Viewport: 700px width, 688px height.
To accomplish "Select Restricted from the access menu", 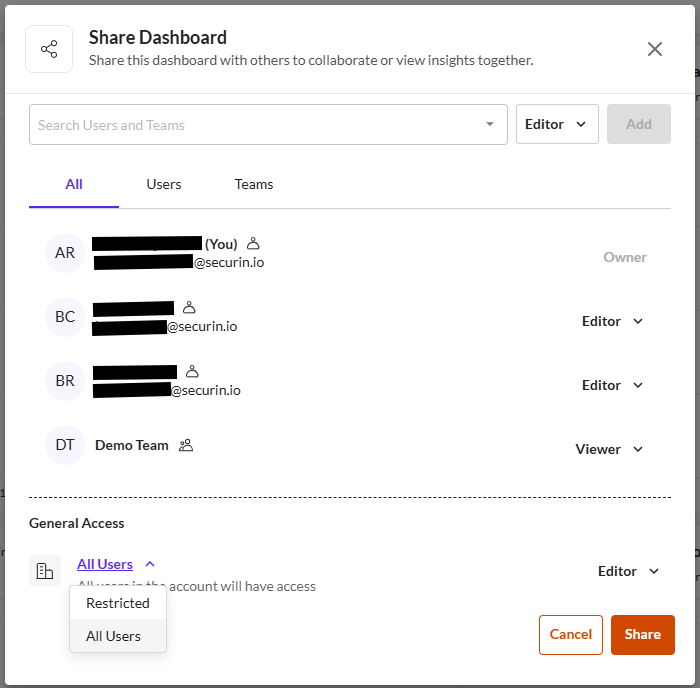I will pyautogui.click(x=118, y=603).
